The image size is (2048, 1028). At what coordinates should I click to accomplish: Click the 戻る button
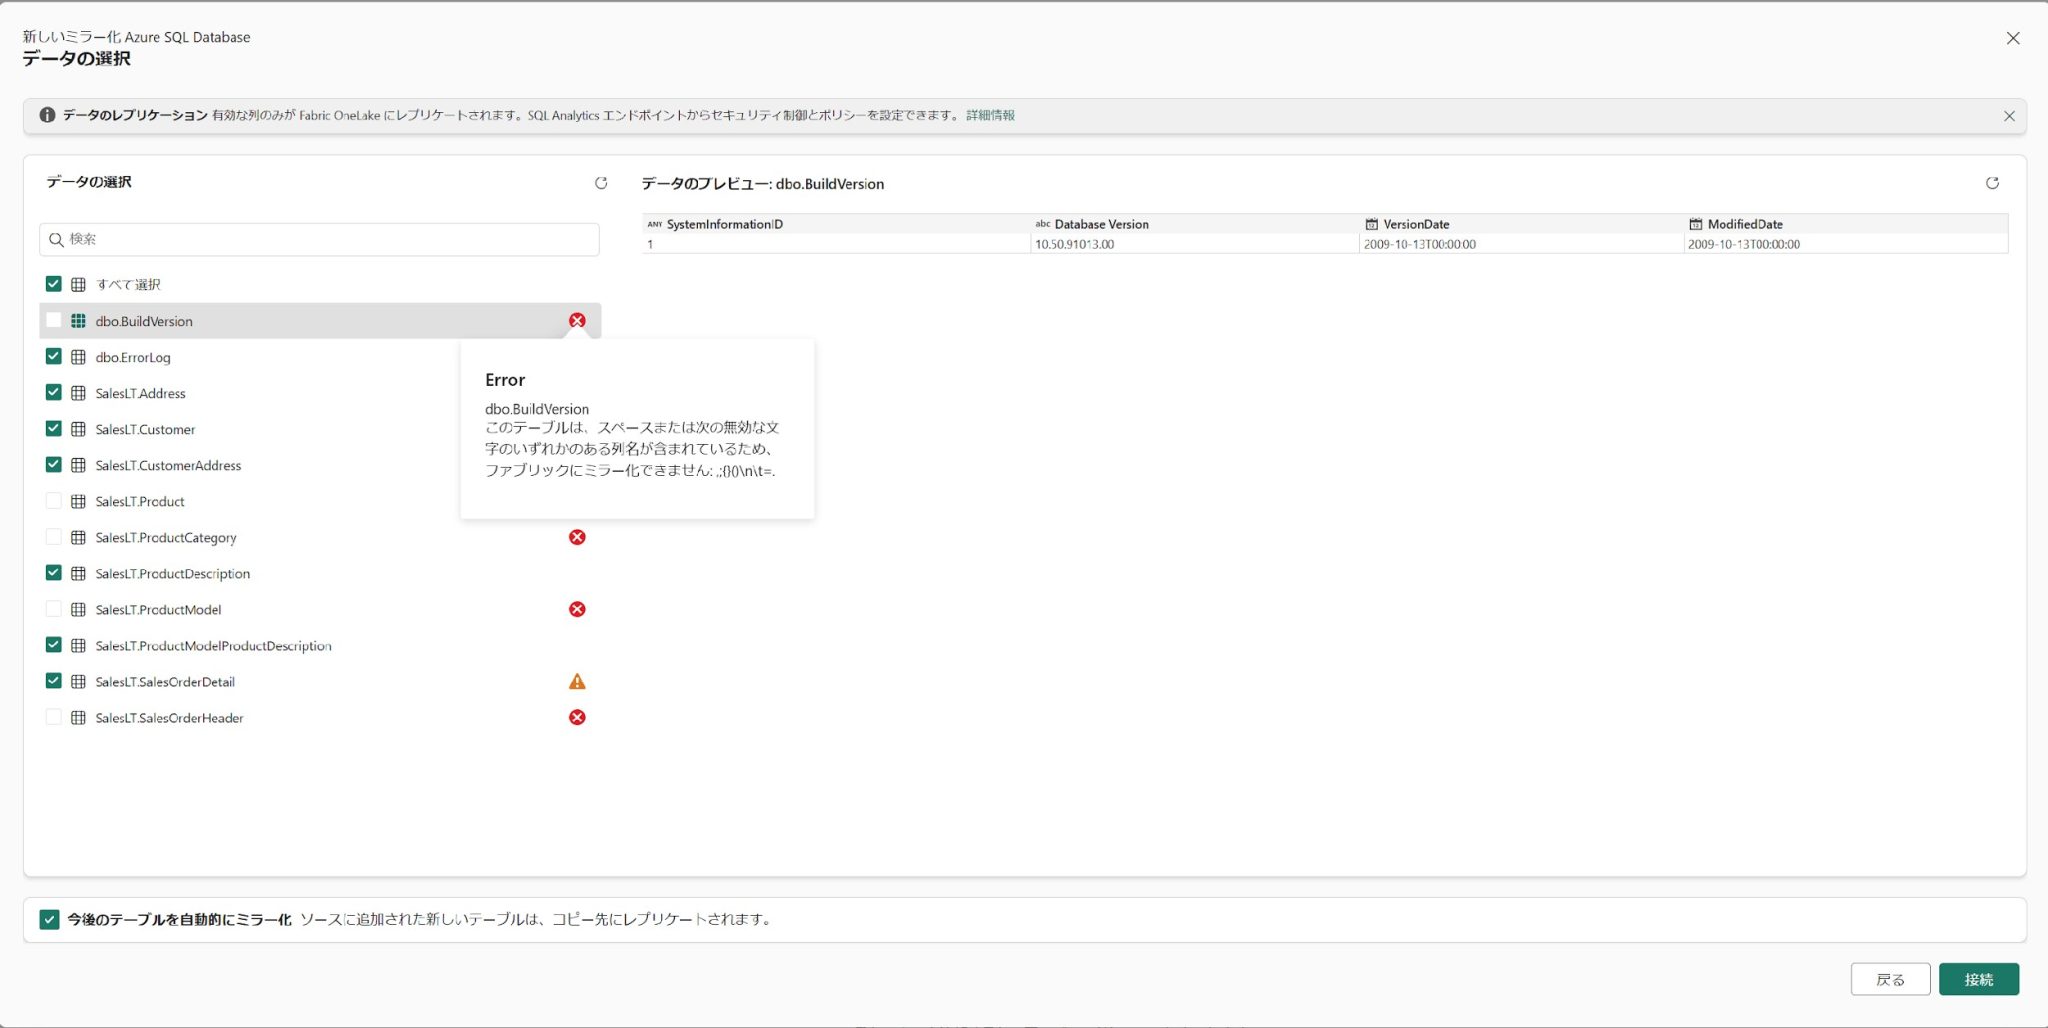tap(1890, 979)
